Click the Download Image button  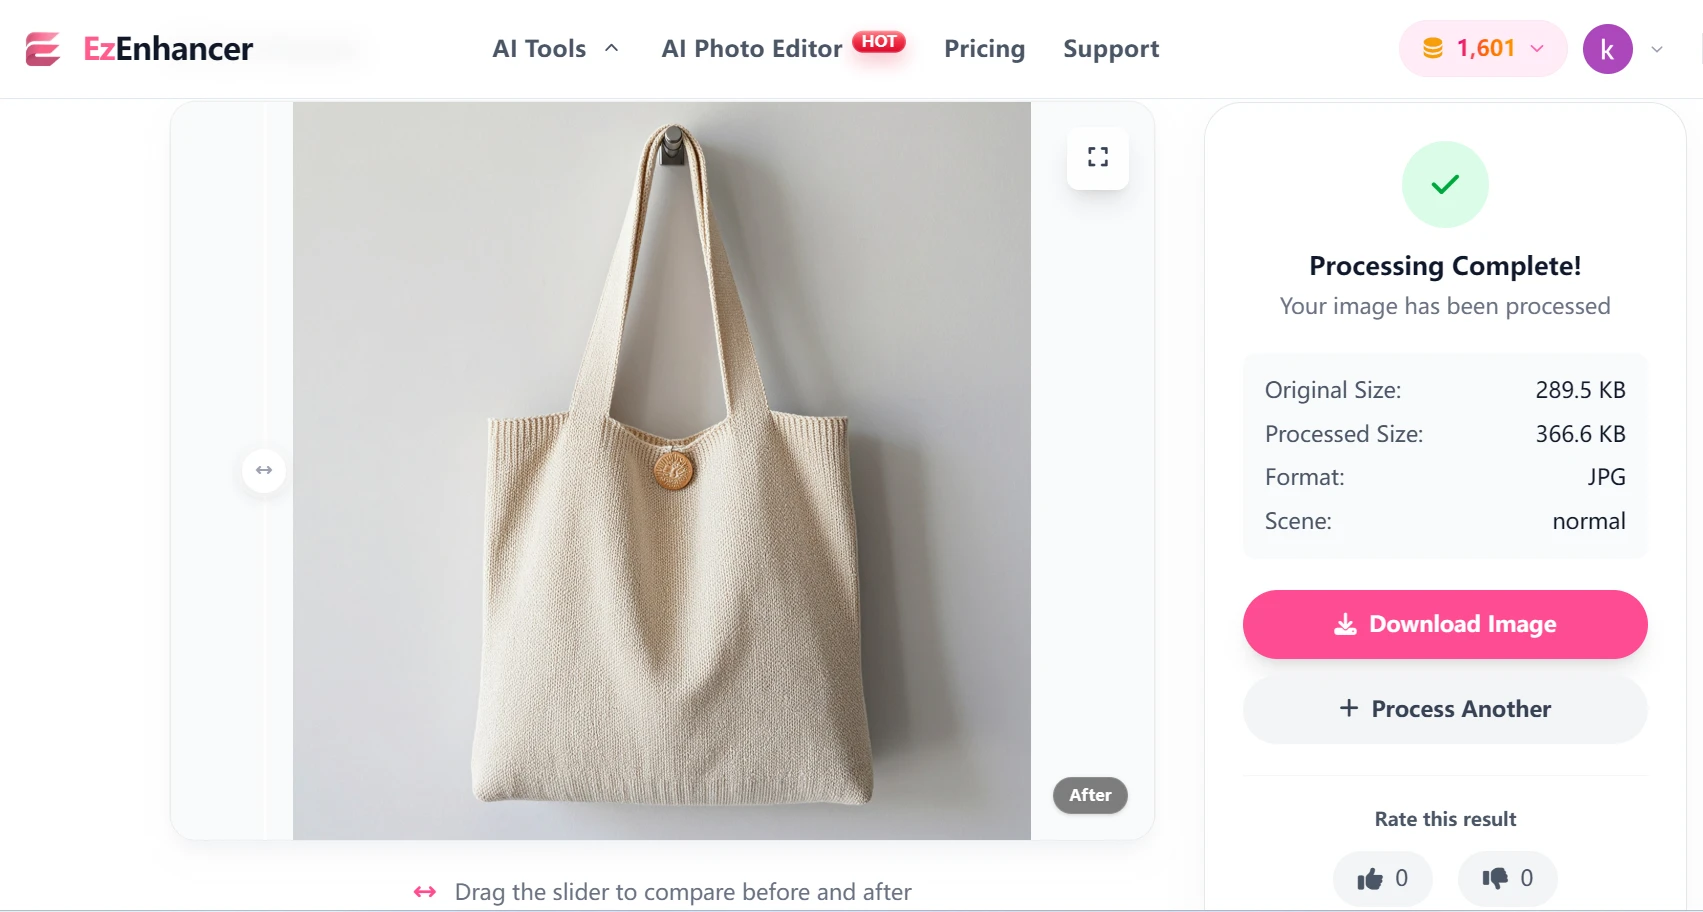click(x=1445, y=624)
